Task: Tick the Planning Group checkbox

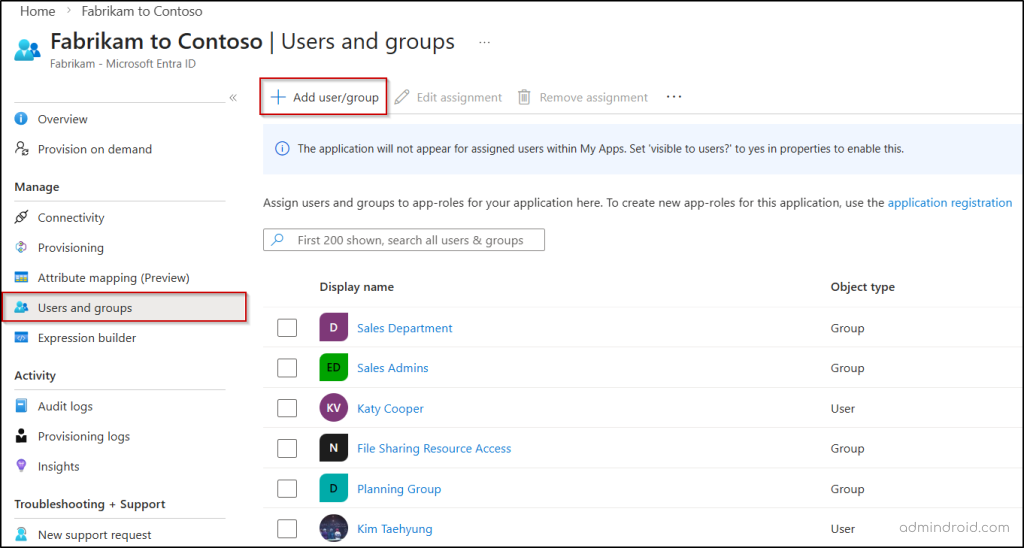Action: 287,489
